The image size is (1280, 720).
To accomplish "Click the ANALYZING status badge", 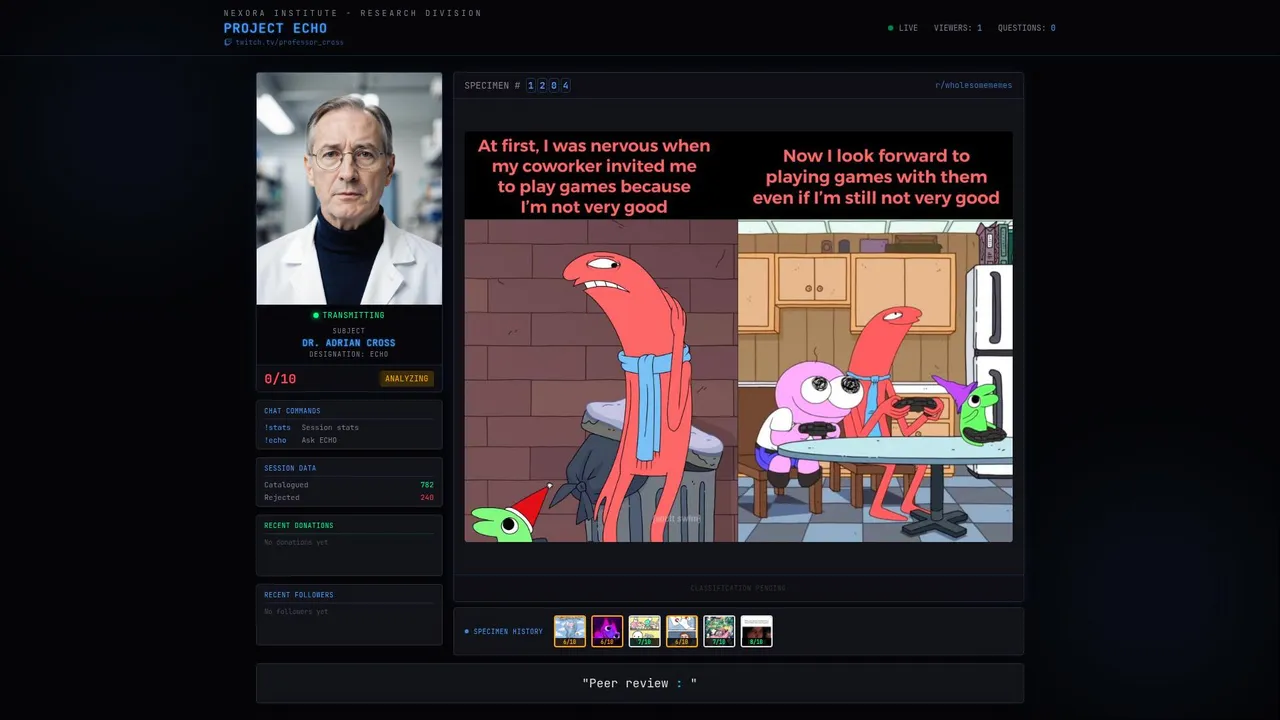I will click(x=407, y=379).
